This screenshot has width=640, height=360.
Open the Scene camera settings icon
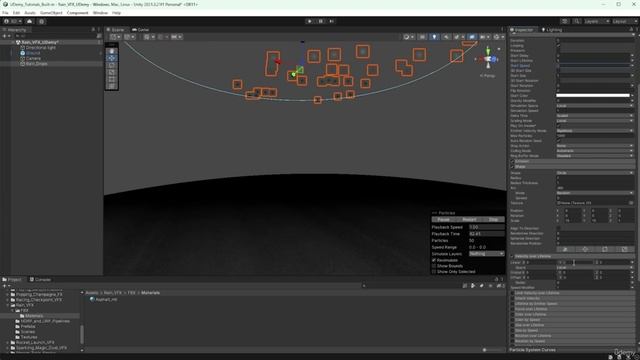[x=483, y=37]
